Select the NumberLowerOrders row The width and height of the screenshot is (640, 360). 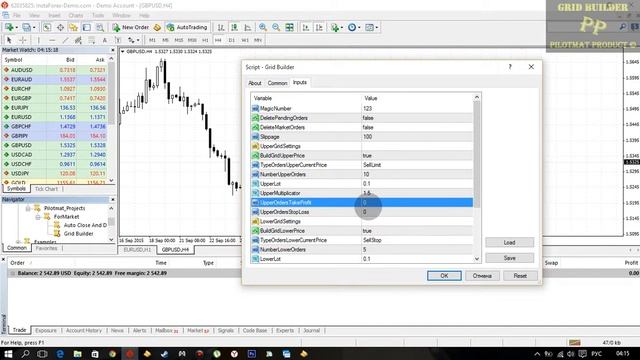point(362,249)
